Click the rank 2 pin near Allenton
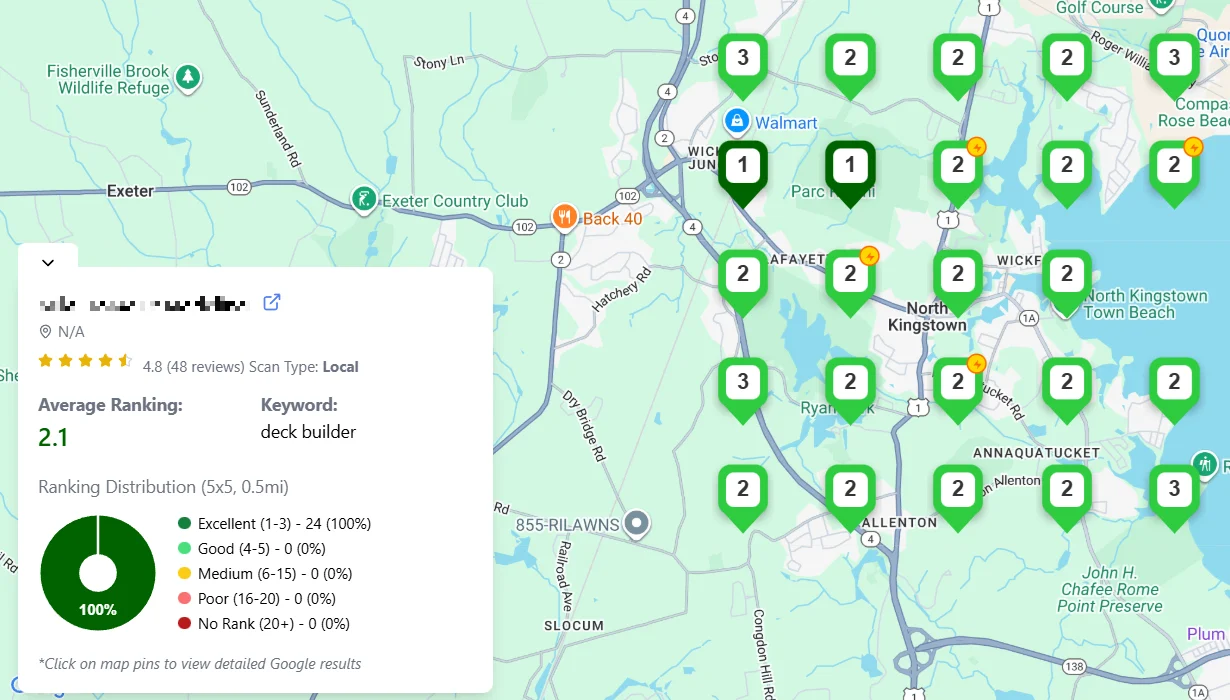Screen dimensions: 1230x700 [x=850, y=490]
